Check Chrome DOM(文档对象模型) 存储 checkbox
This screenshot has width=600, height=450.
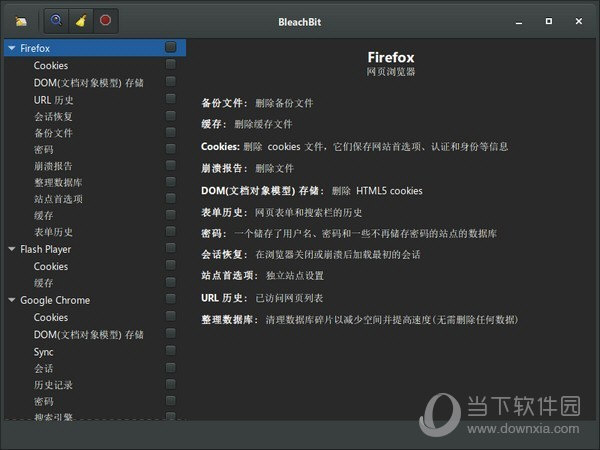pyautogui.click(x=171, y=333)
